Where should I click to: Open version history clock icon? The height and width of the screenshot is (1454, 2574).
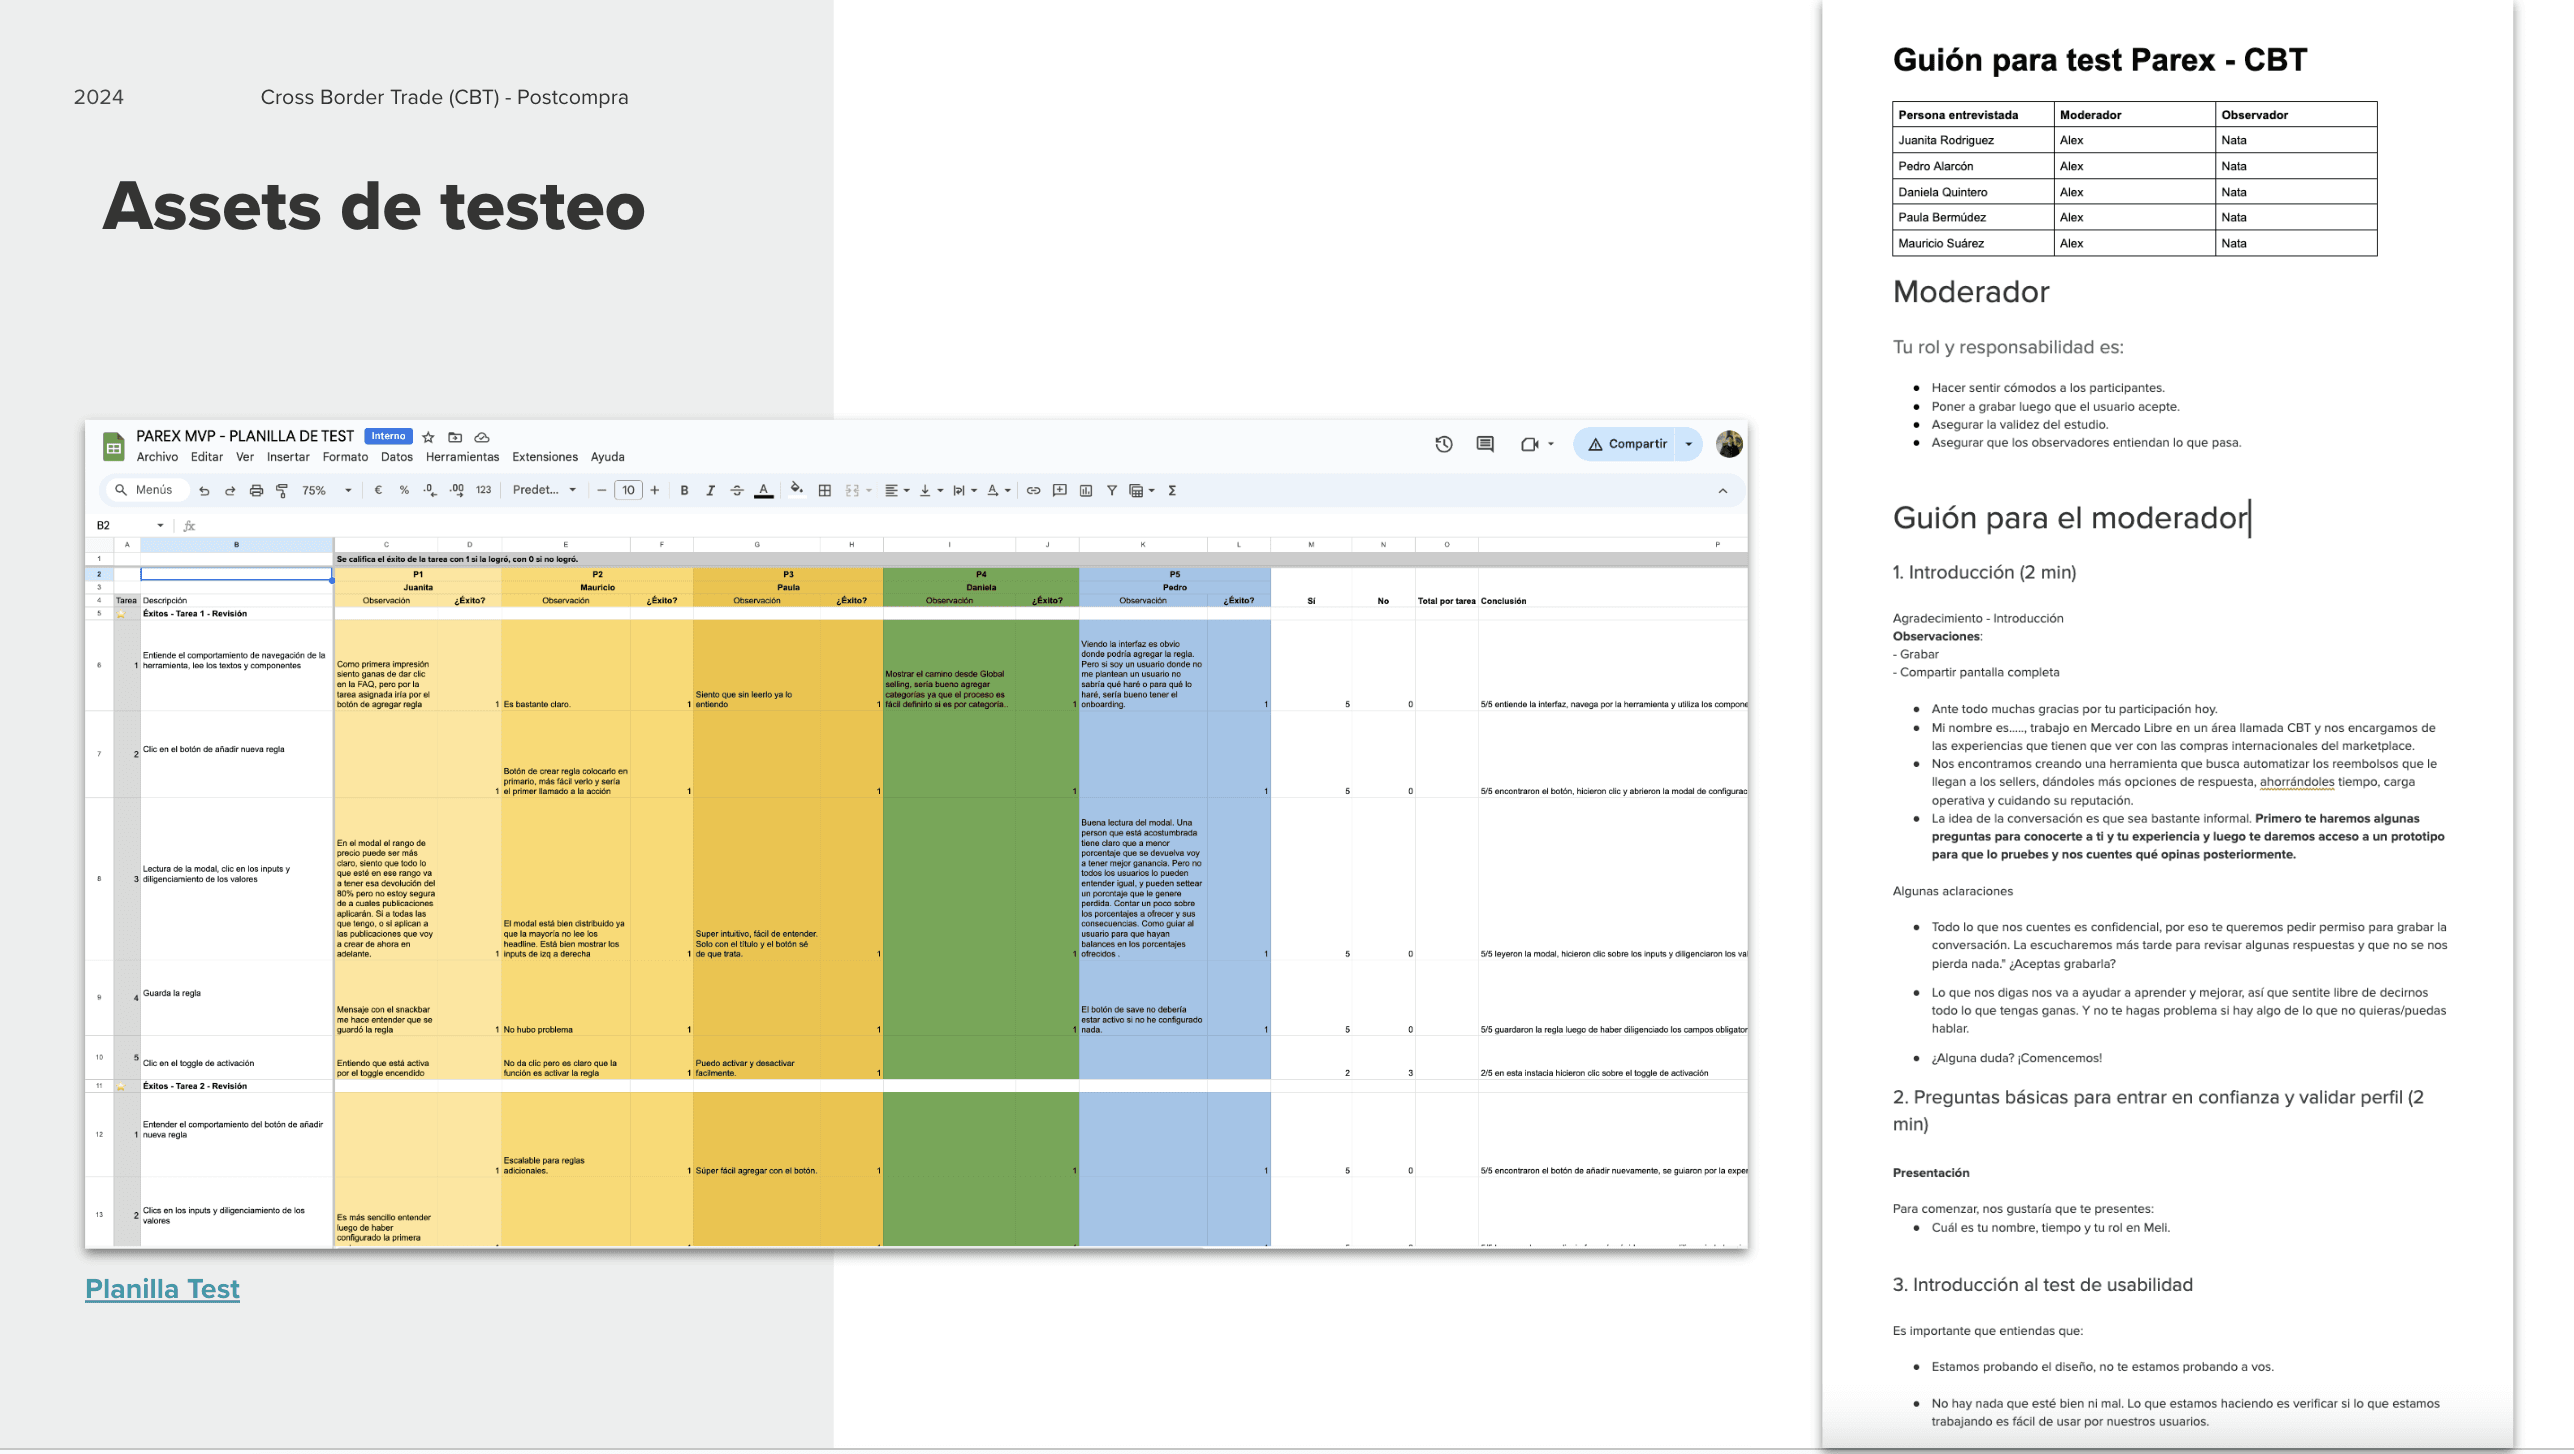pyautogui.click(x=1443, y=444)
